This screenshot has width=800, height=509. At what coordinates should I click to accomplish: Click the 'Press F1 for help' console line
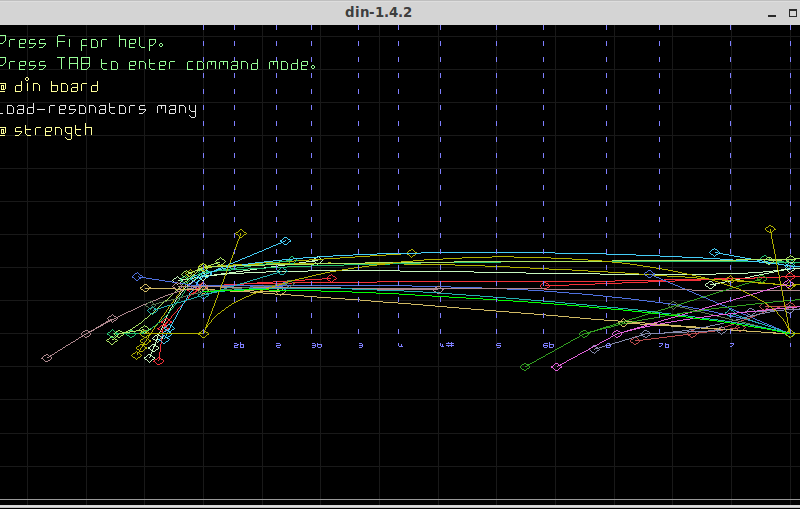(82, 43)
